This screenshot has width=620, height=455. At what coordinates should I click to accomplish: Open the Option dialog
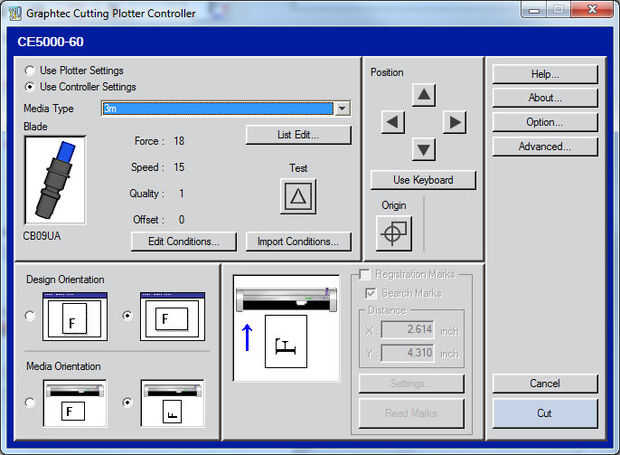pos(545,123)
